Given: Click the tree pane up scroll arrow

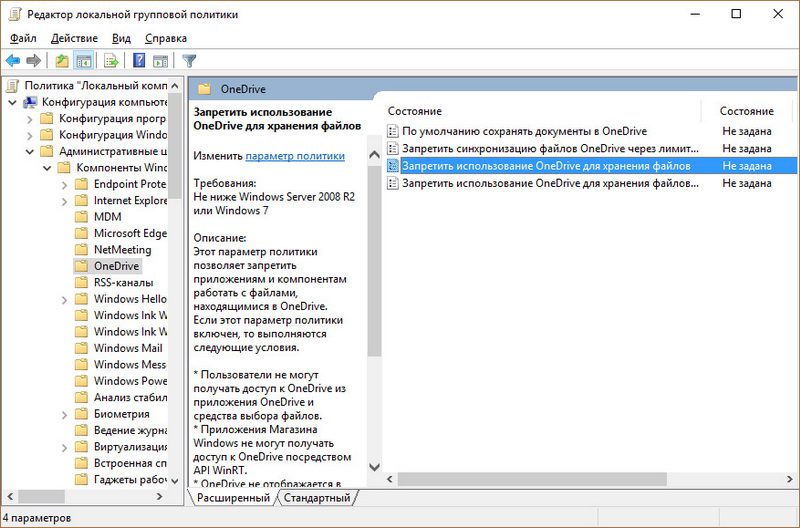Looking at the screenshot, I should pyautogui.click(x=174, y=86).
